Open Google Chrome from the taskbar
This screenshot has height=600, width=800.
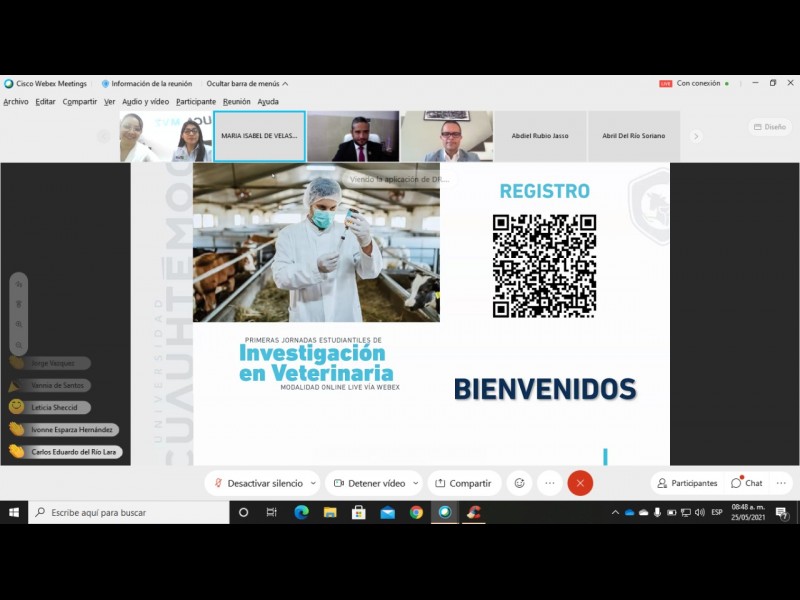[x=416, y=512]
